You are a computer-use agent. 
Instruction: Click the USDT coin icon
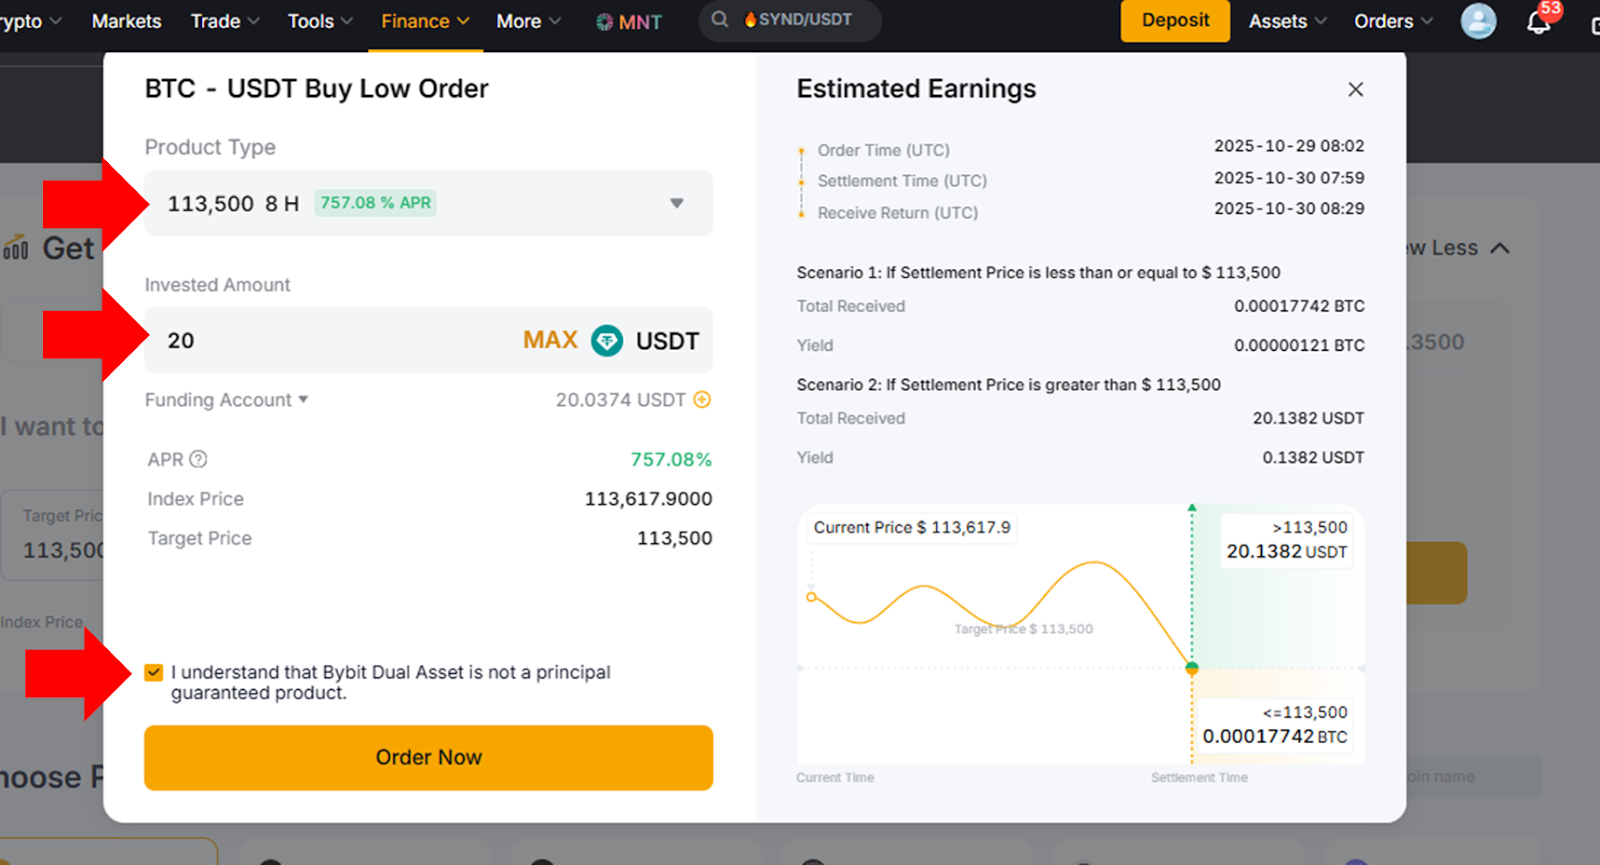click(x=607, y=341)
